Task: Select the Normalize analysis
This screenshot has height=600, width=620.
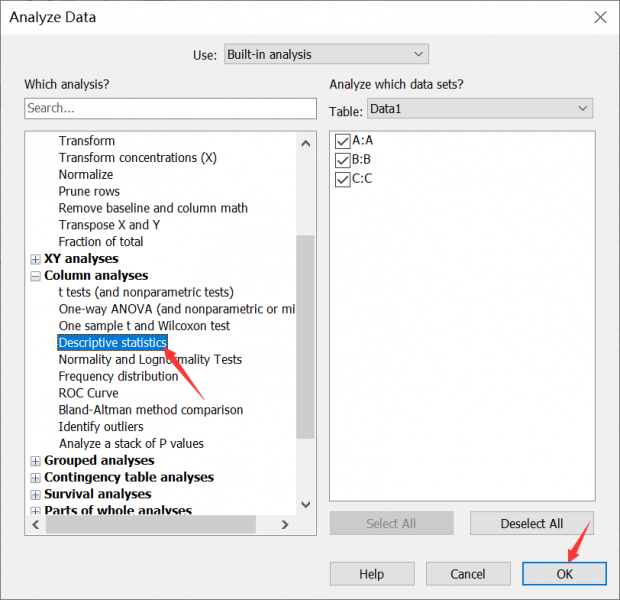Action: [x=86, y=174]
